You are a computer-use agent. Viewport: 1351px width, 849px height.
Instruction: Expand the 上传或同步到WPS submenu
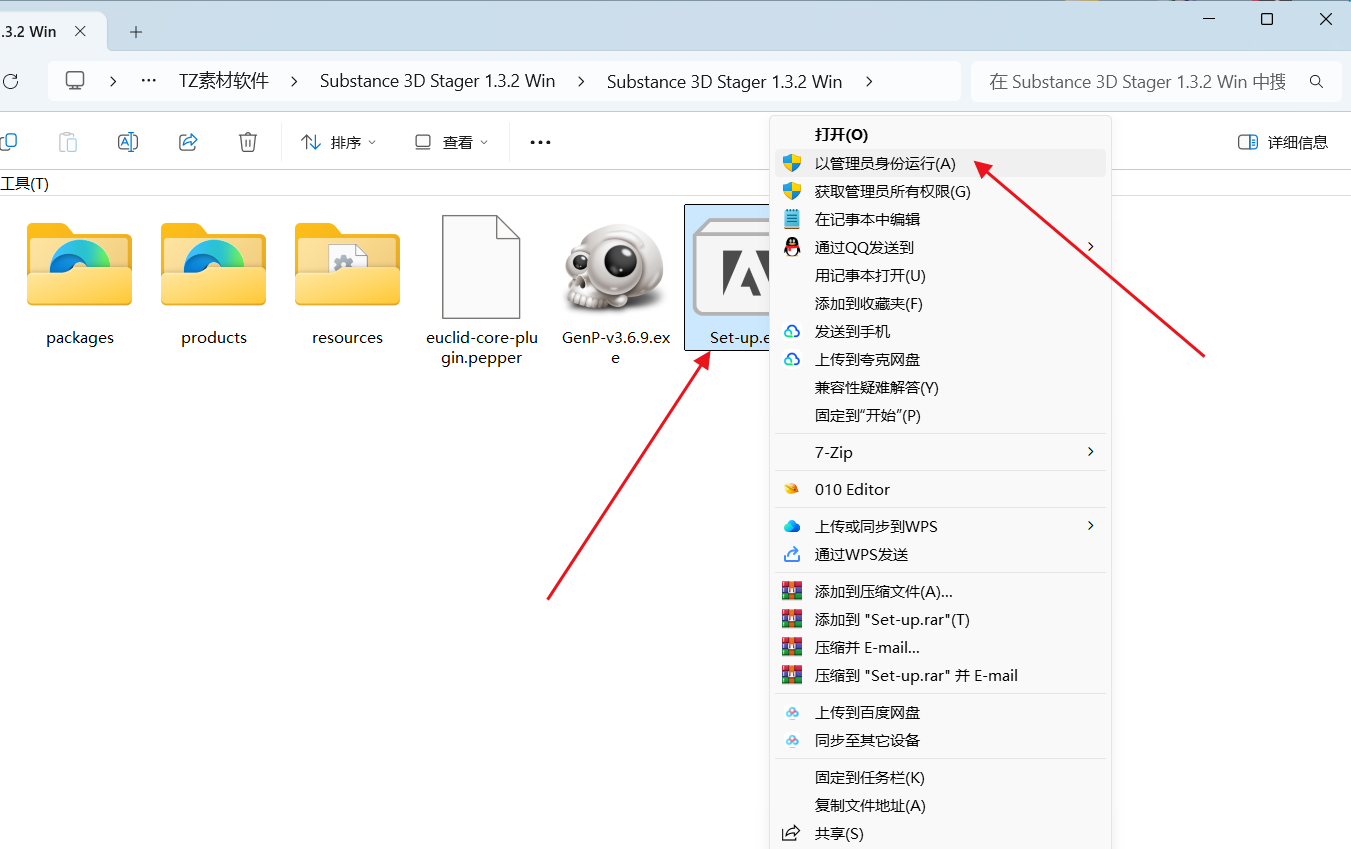940,526
